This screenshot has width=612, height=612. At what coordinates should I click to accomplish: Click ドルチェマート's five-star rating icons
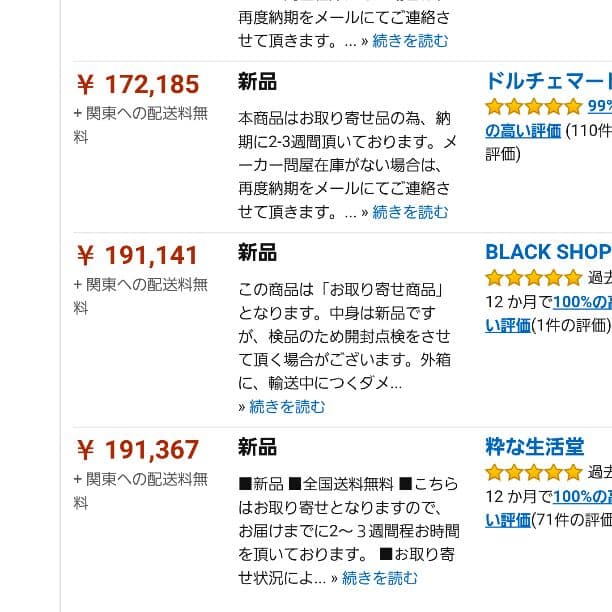[533, 106]
